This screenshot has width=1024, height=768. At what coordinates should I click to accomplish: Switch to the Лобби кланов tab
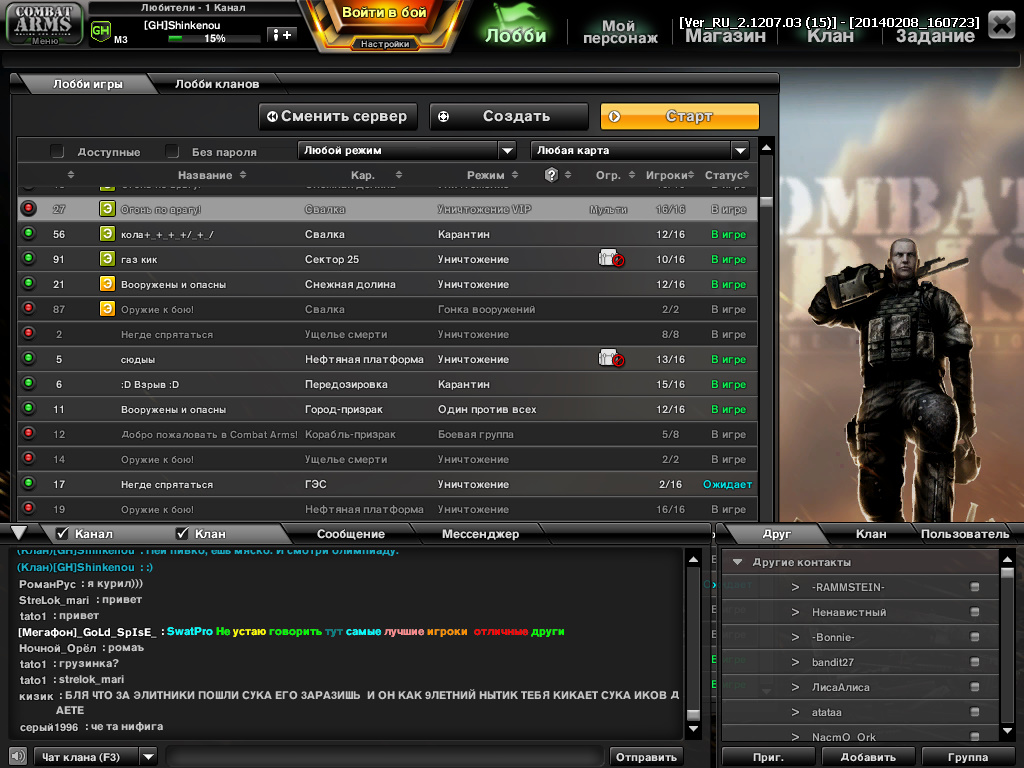coord(217,84)
